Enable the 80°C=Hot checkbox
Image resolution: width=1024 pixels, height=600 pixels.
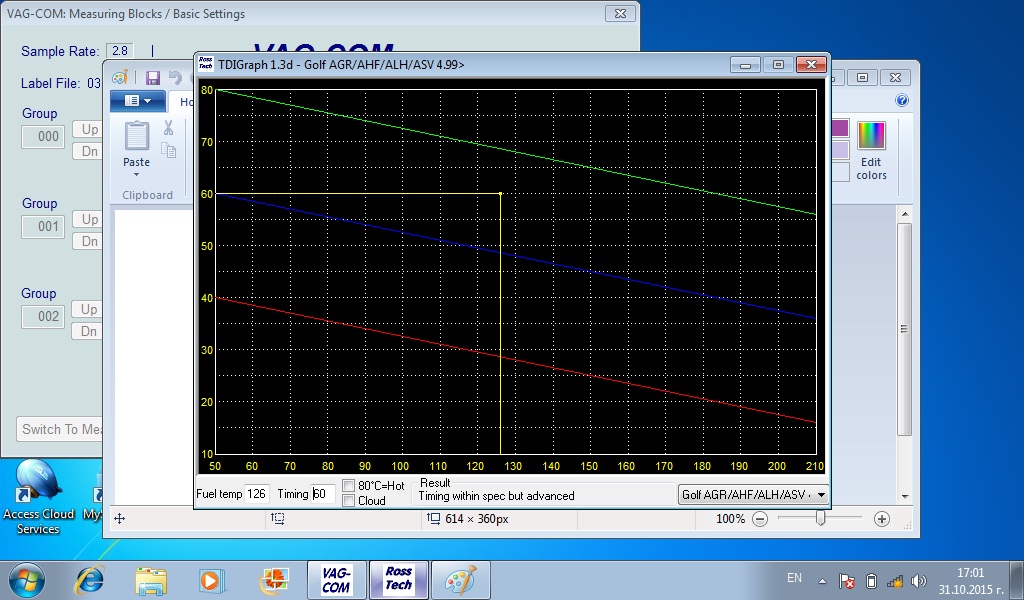coord(348,486)
